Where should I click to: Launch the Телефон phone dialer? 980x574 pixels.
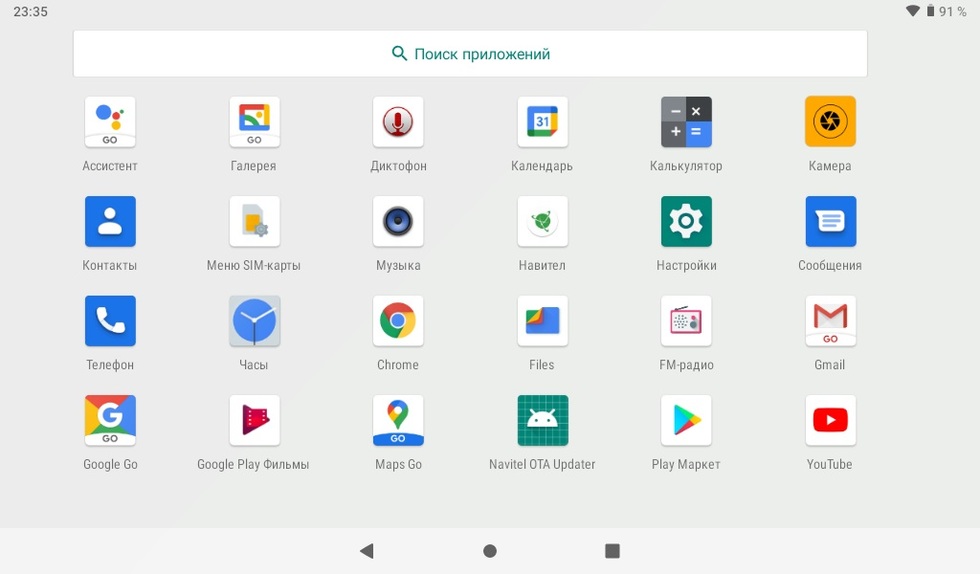point(110,321)
